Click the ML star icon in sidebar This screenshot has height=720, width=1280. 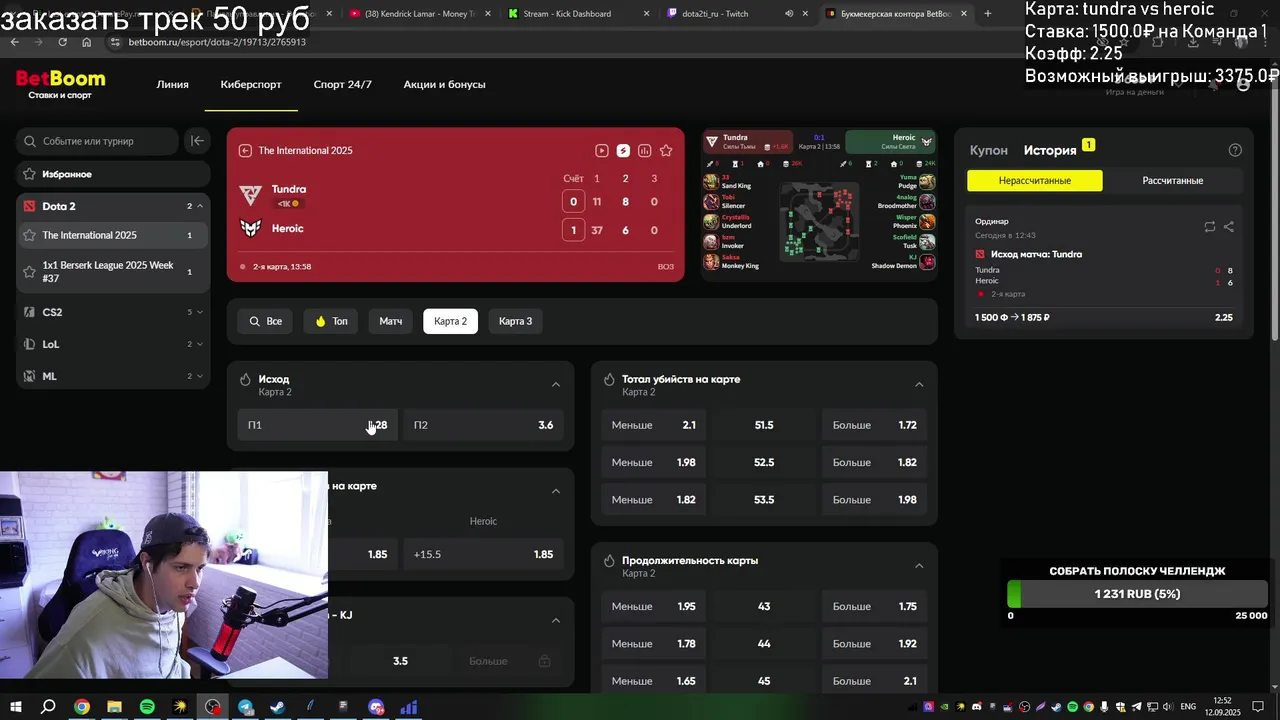(30, 376)
